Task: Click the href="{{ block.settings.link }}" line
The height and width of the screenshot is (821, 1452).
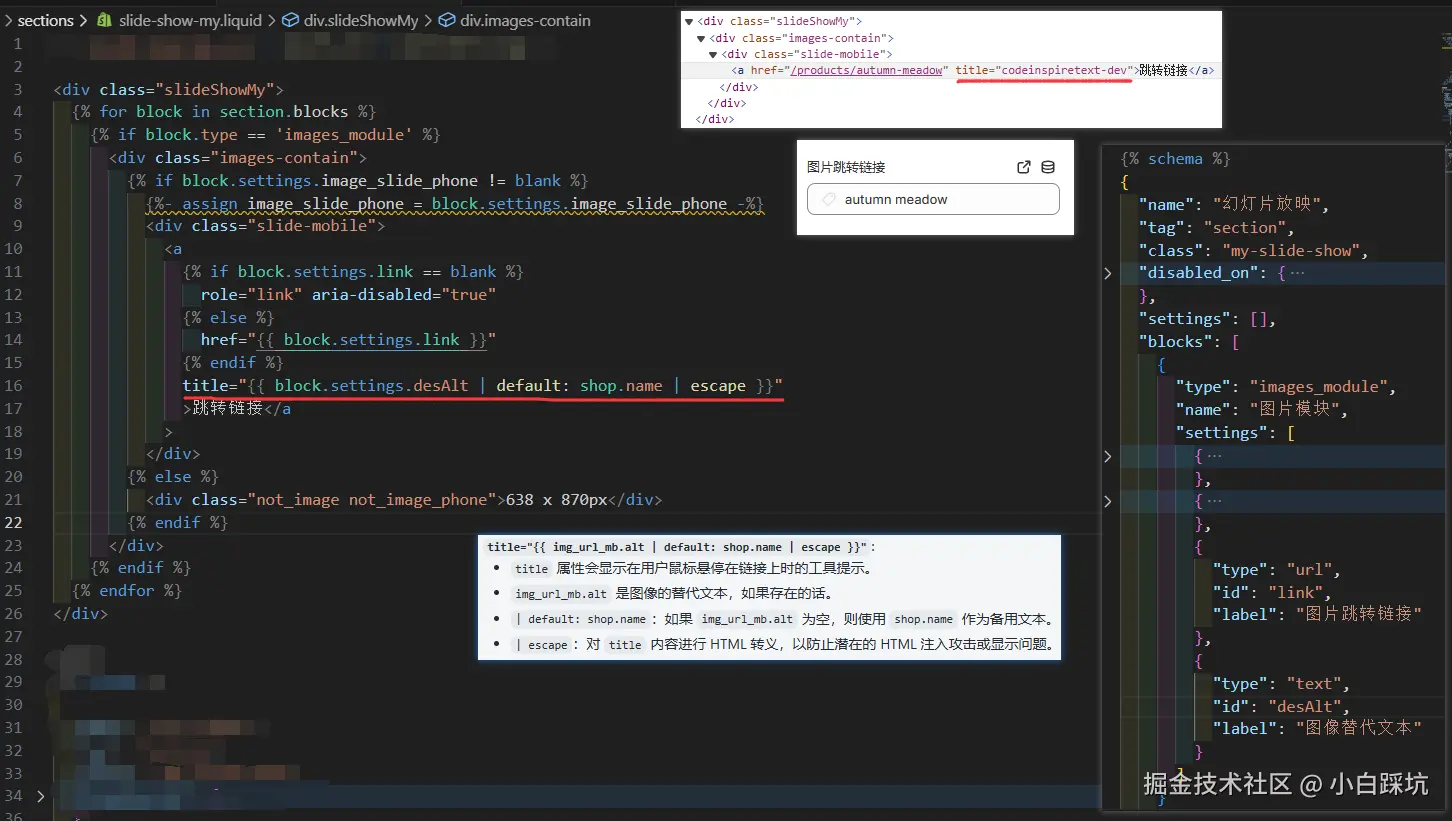Action: [348, 339]
